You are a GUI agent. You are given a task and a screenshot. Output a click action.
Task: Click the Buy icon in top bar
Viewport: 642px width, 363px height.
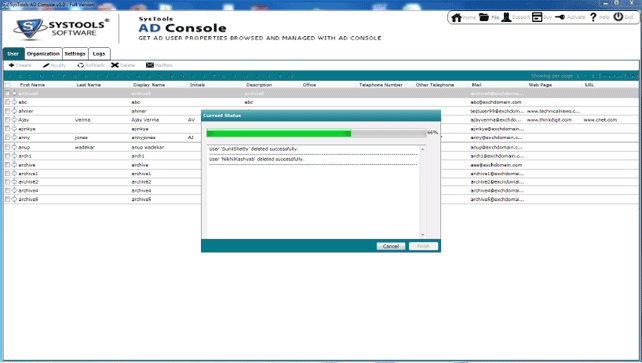pos(537,17)
